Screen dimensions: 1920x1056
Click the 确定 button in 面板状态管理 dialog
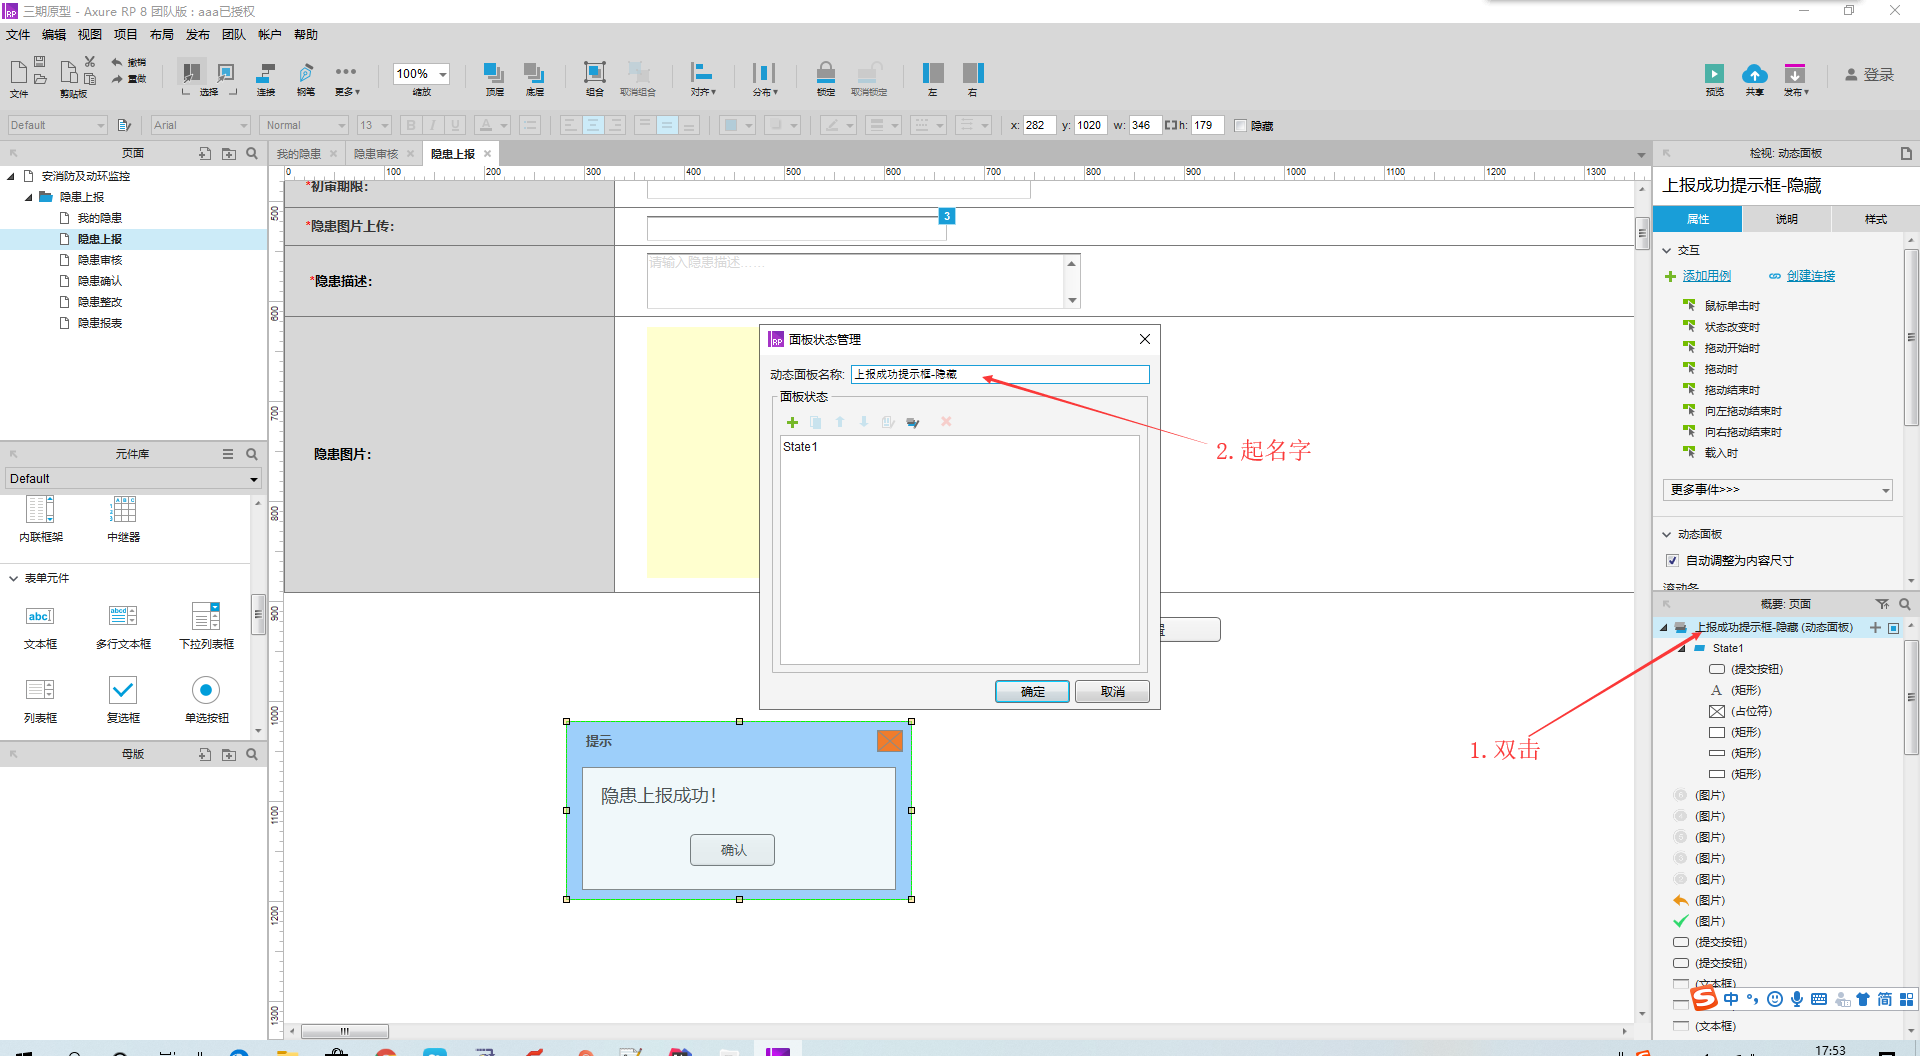[1032, 691]
